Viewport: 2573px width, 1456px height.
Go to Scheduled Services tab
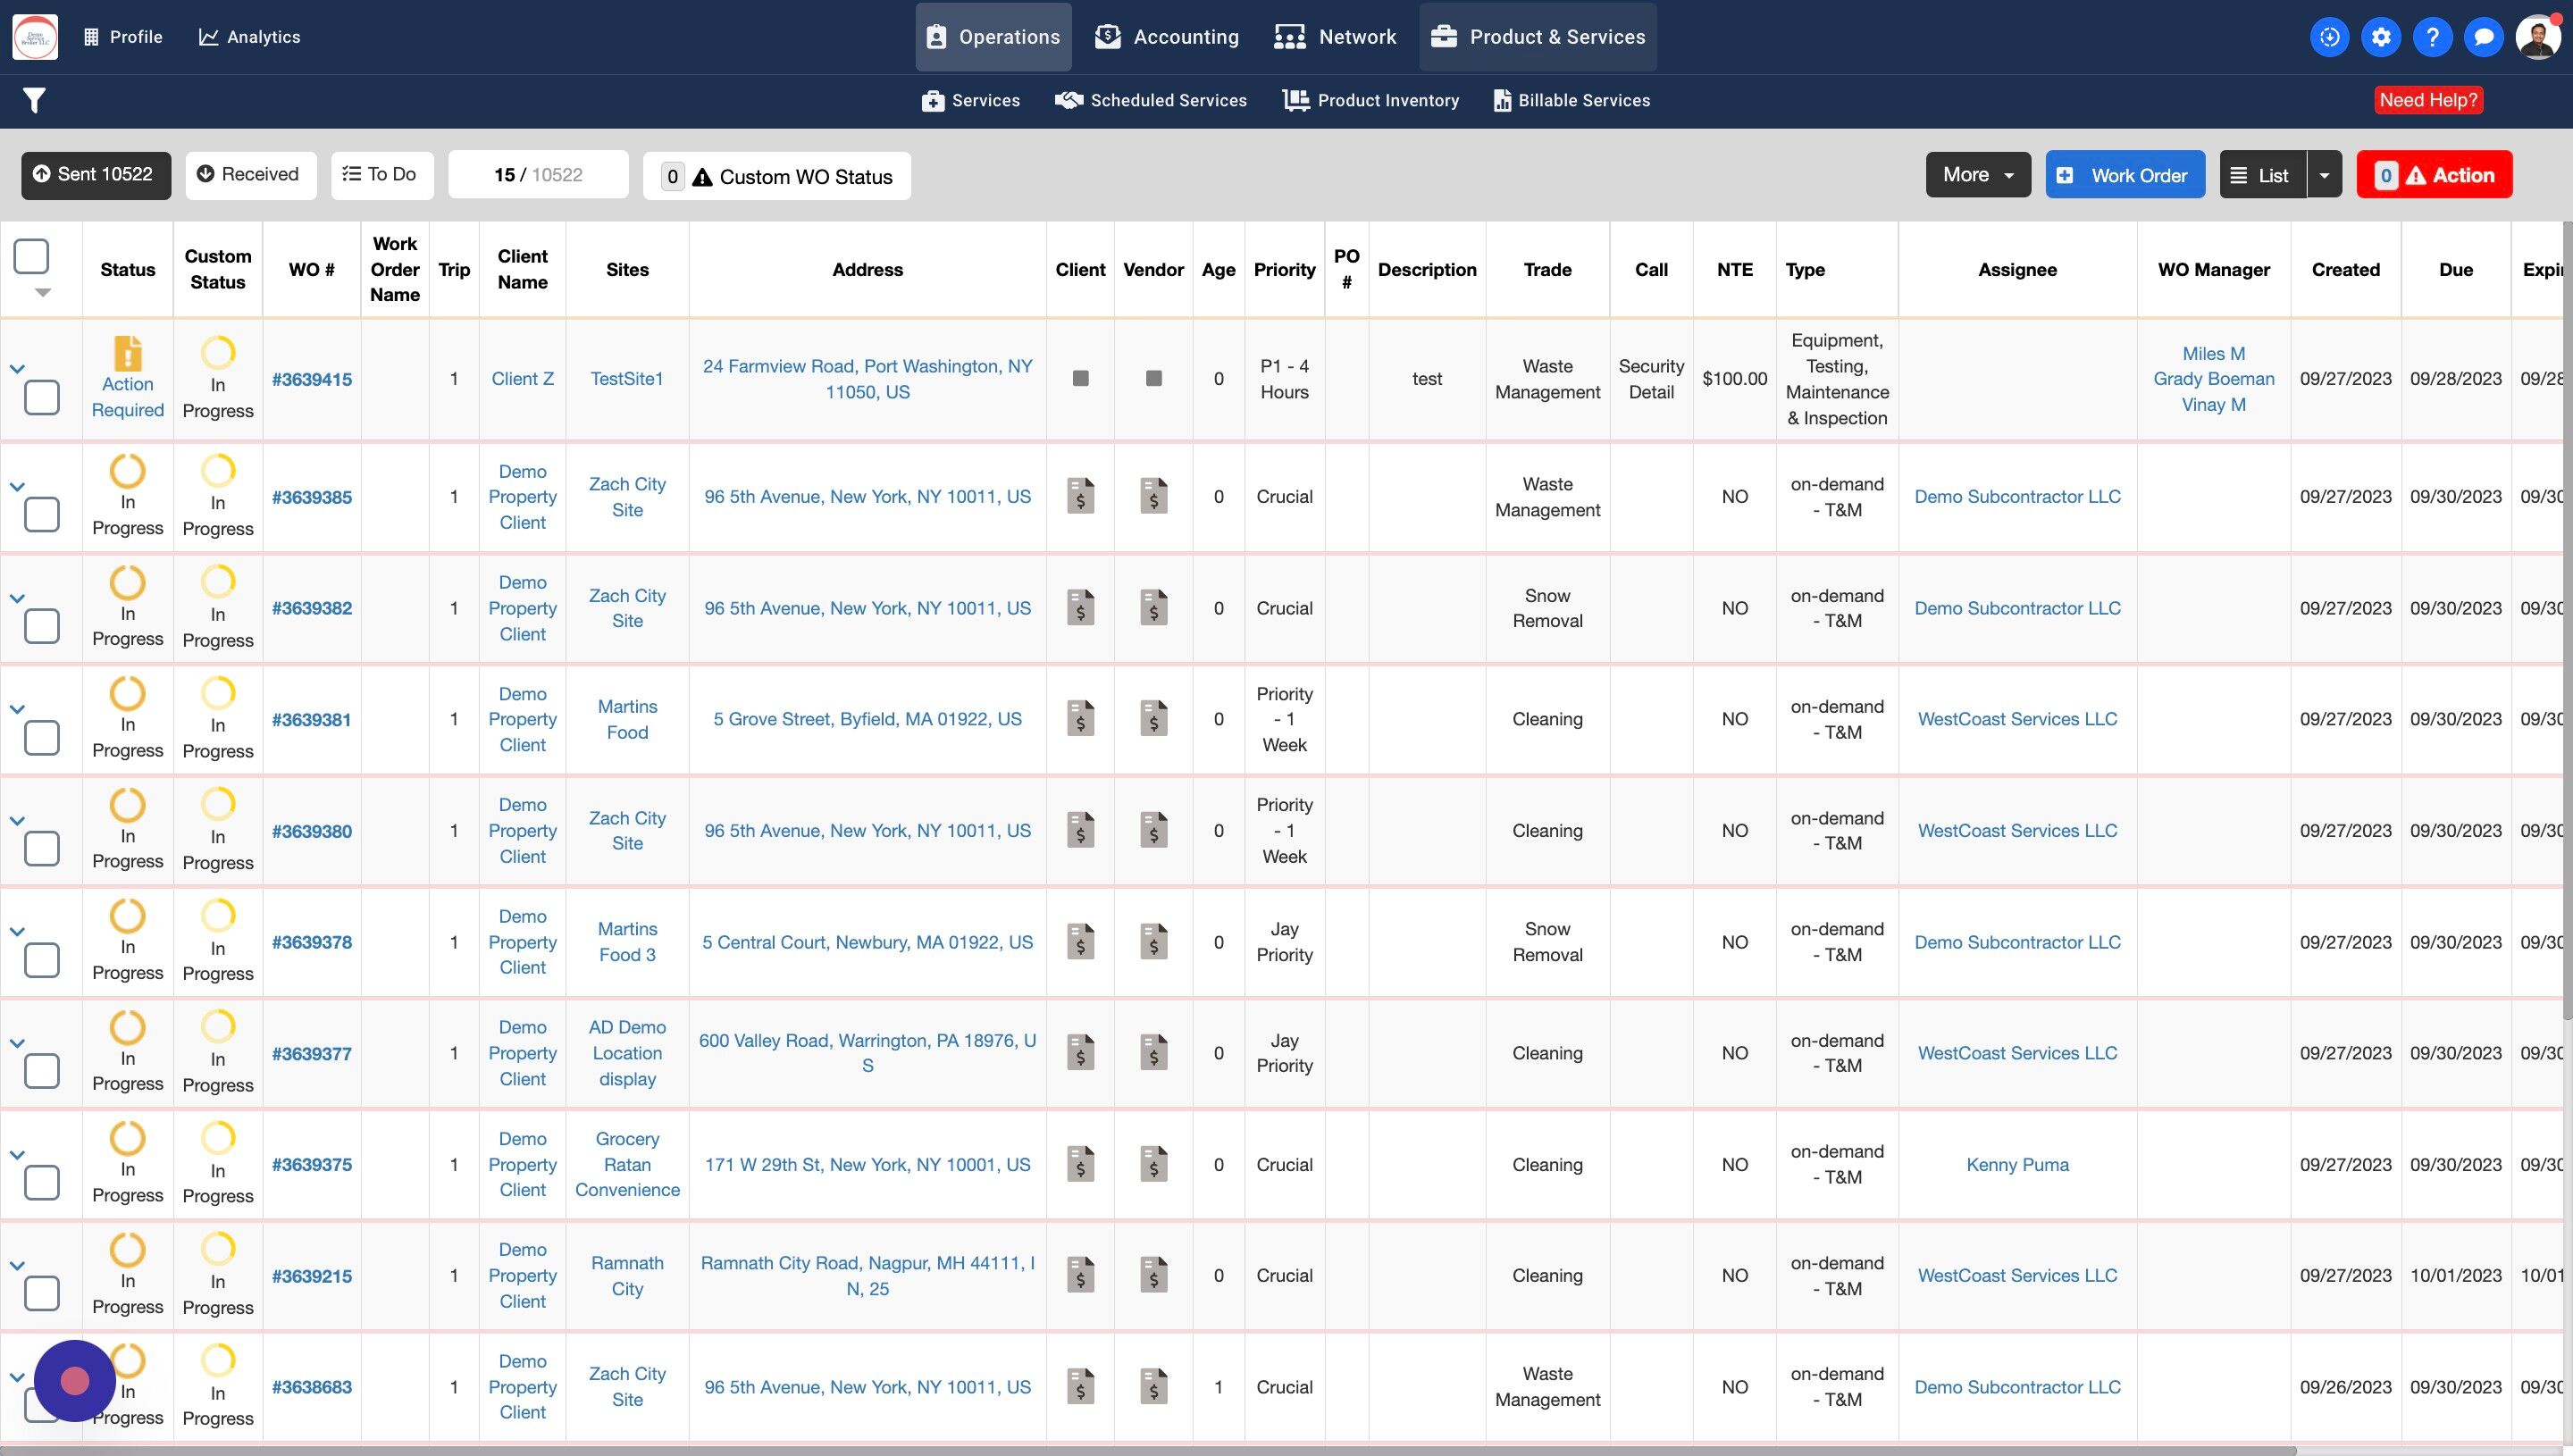(1151, 100)
